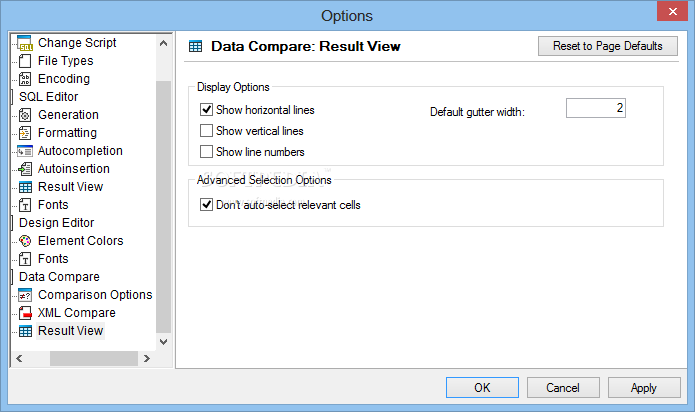Open the File Types options page
The height and width of the screenshot is (412, 695).
(x=66, y=61)
